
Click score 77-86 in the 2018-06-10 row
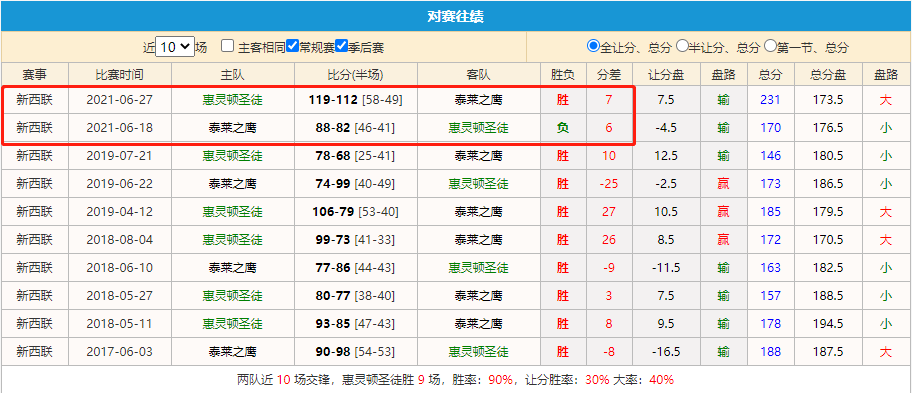333,267
